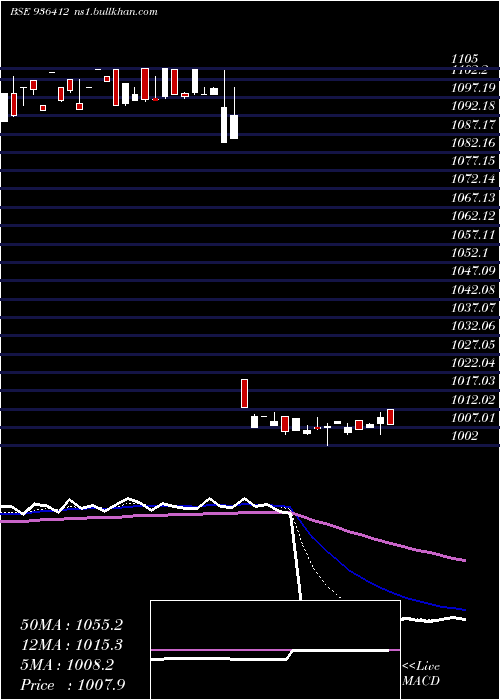The height and width of the screenshot is (700, 500).
Task: Click the 1105 price axis label
Action: pyautogui.click(x=465, y=58)
